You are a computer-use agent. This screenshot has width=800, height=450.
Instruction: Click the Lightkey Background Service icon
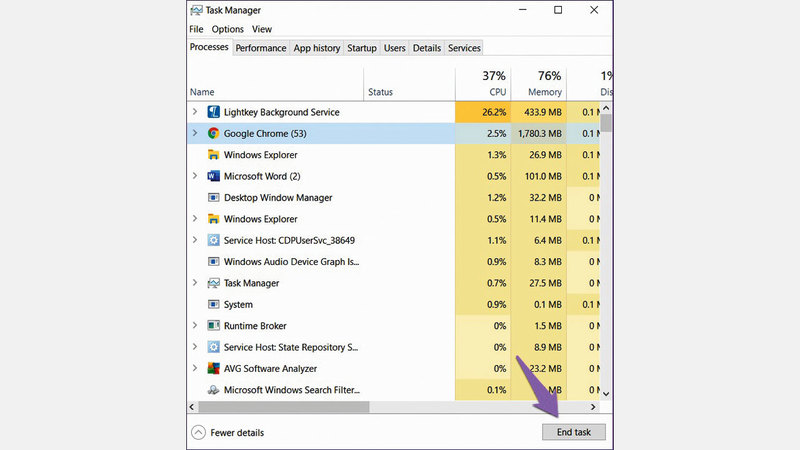click(x=213, y=112)
